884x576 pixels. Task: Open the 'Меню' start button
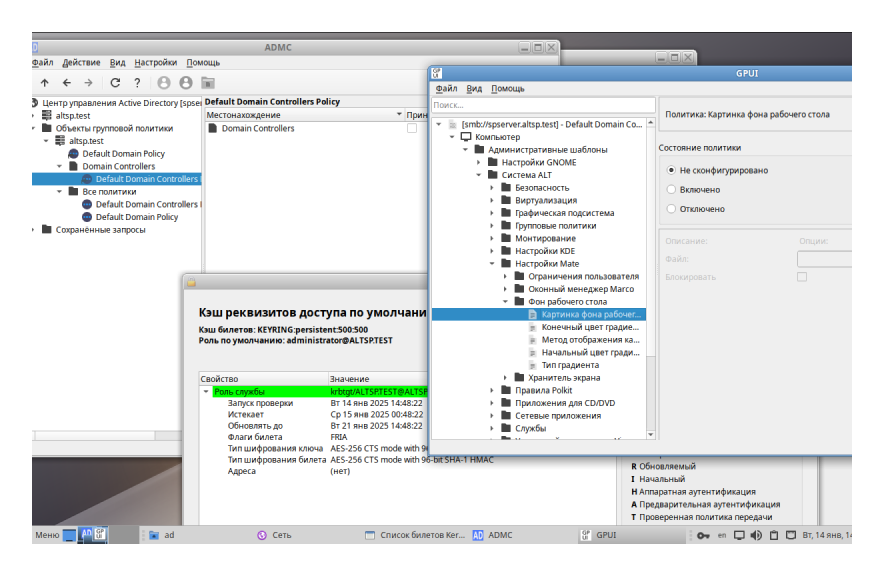47,535
